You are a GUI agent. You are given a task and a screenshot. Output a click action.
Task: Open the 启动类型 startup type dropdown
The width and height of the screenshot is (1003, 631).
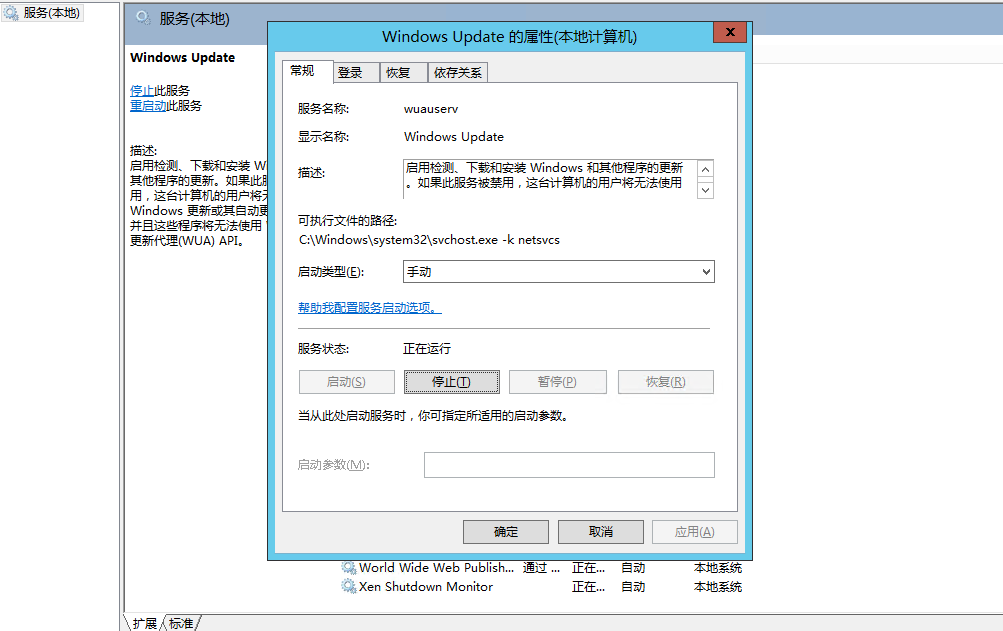point(558,272)
